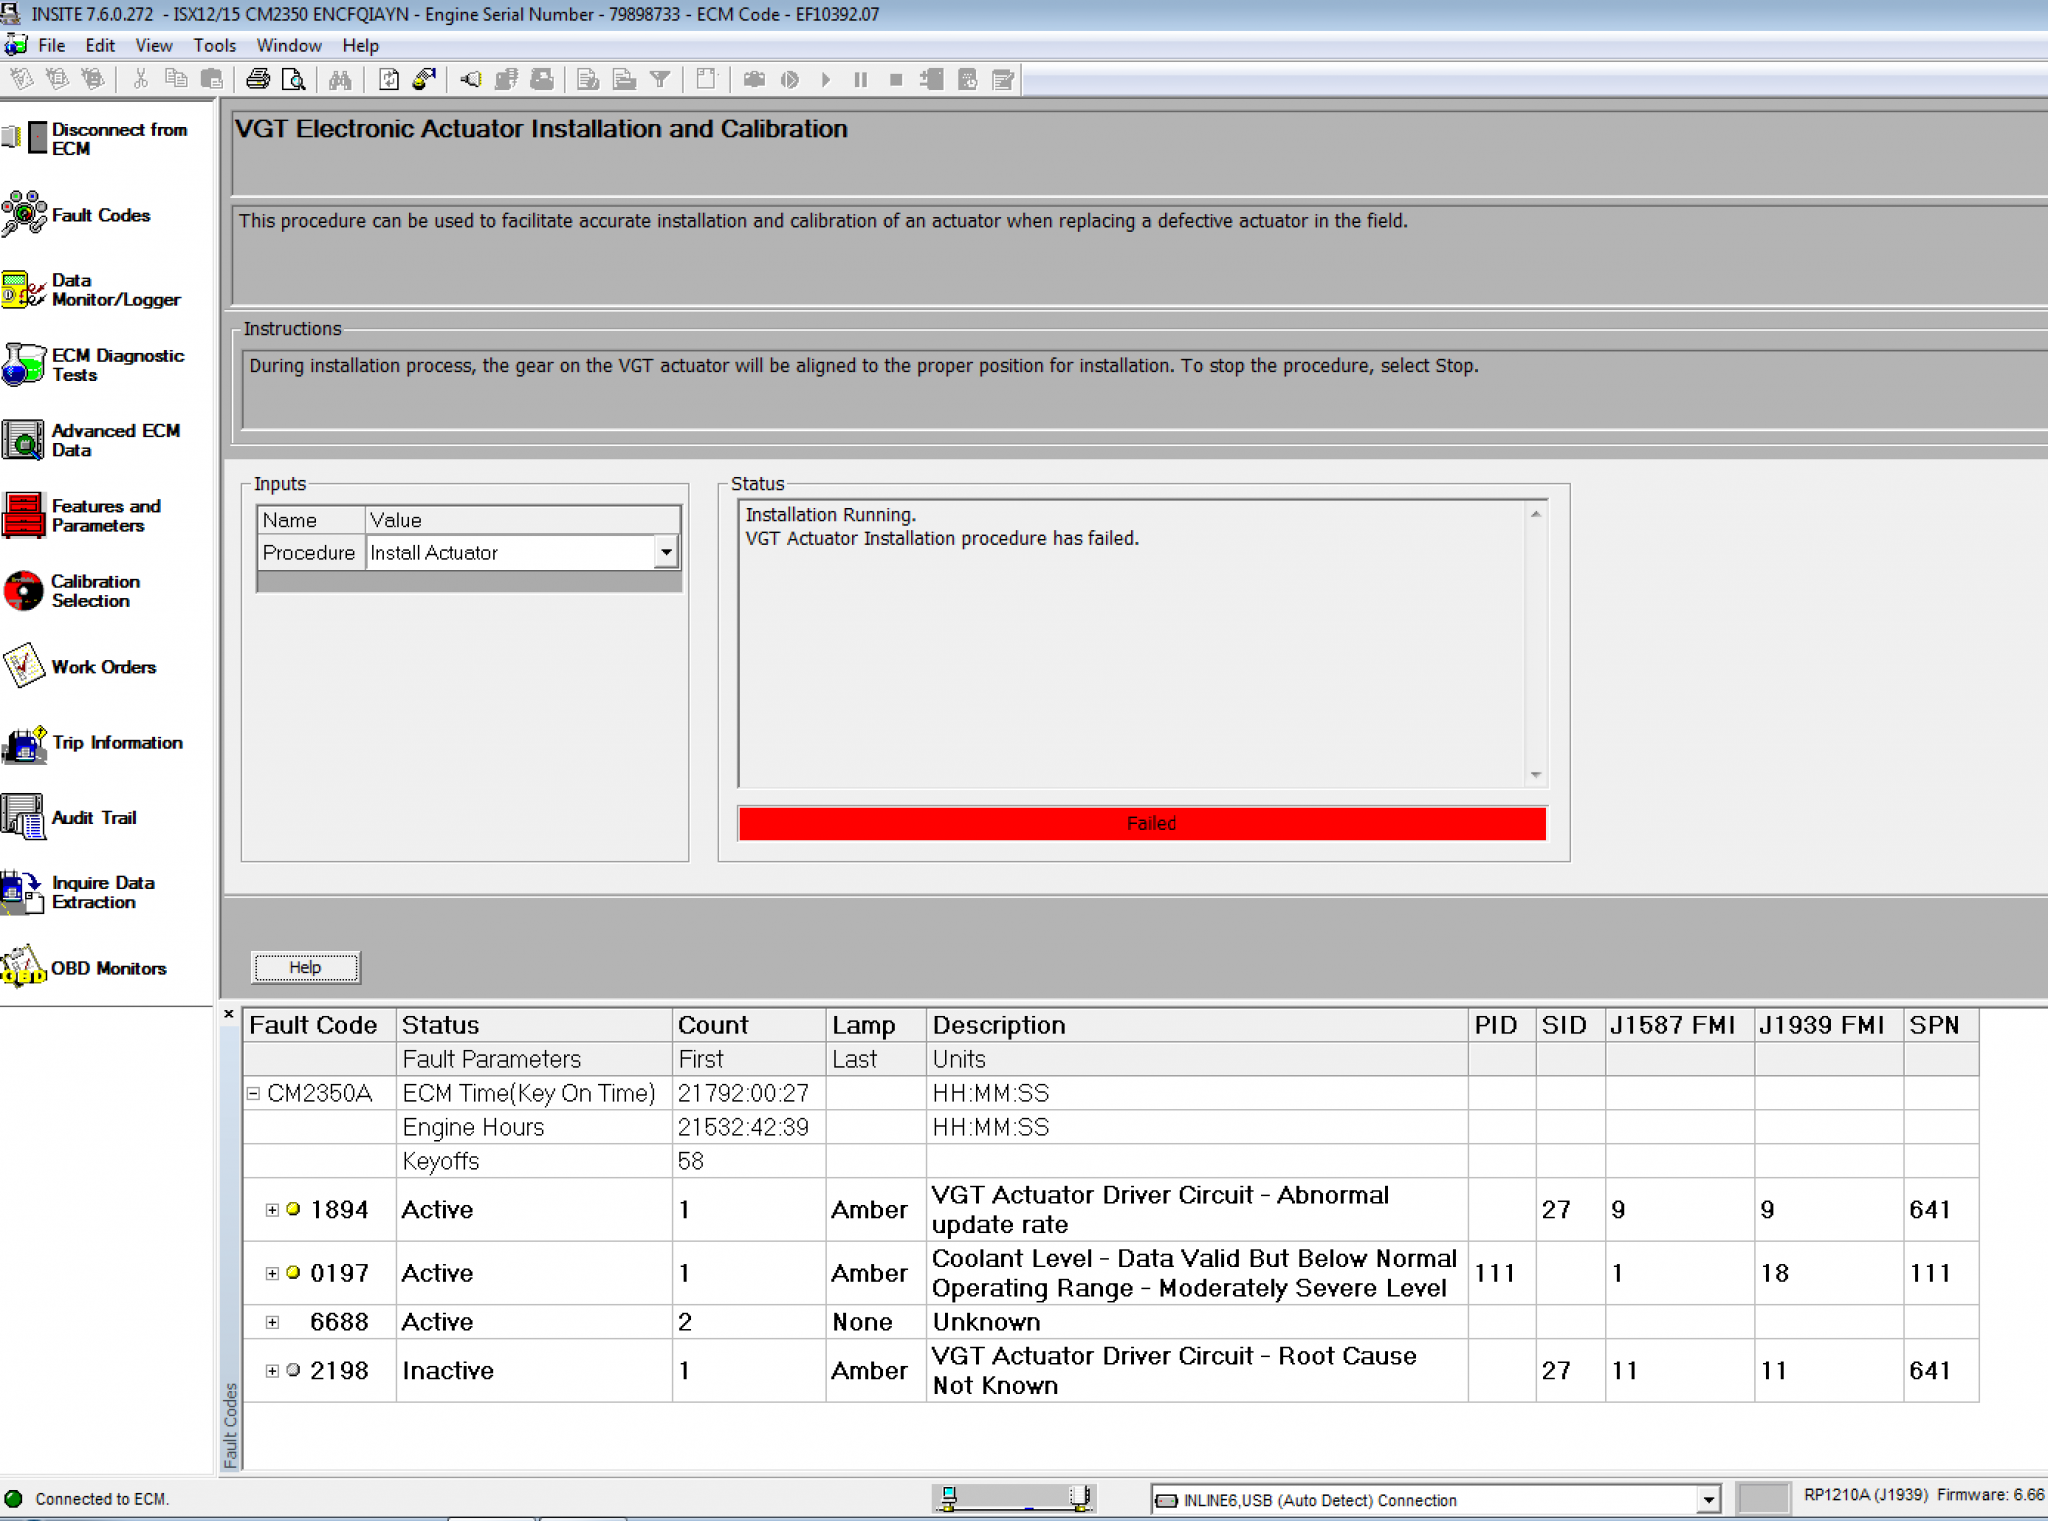Click the Copy toolbar icon

pyautogui.click(x=176, y=79)
